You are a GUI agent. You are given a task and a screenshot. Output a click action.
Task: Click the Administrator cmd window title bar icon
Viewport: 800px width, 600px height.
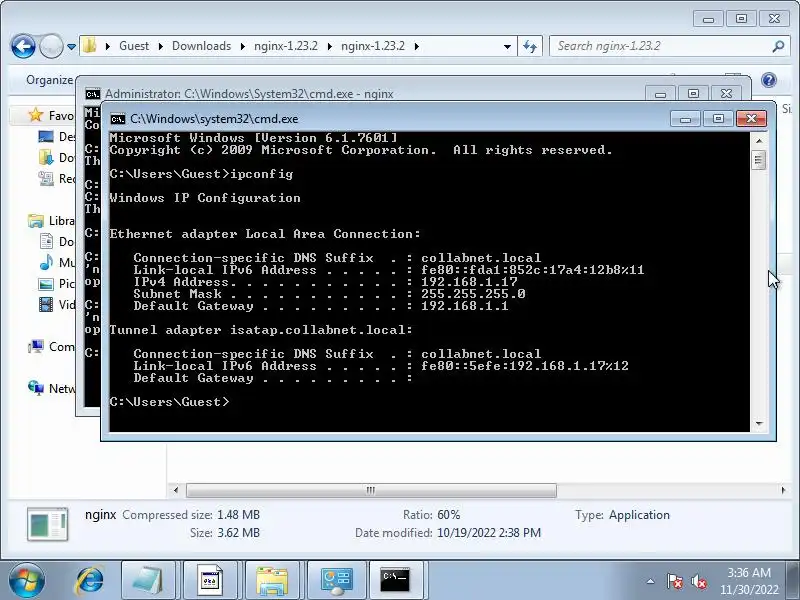tap(92, 94)
